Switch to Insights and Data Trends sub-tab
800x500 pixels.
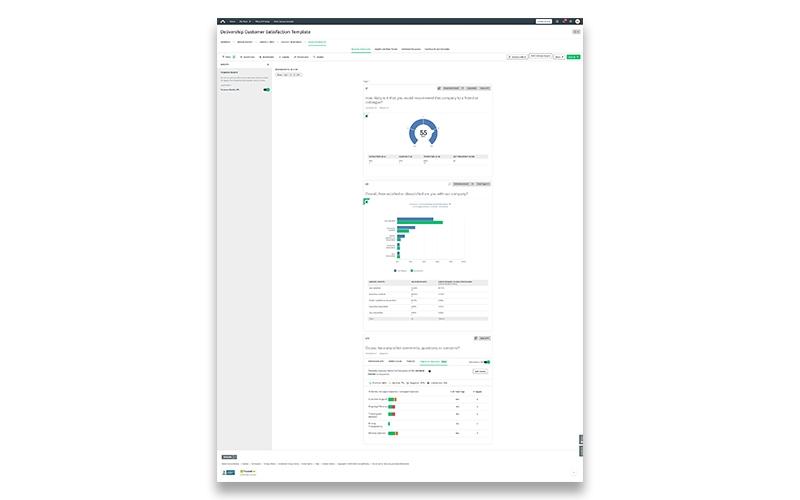click(386, 49)
